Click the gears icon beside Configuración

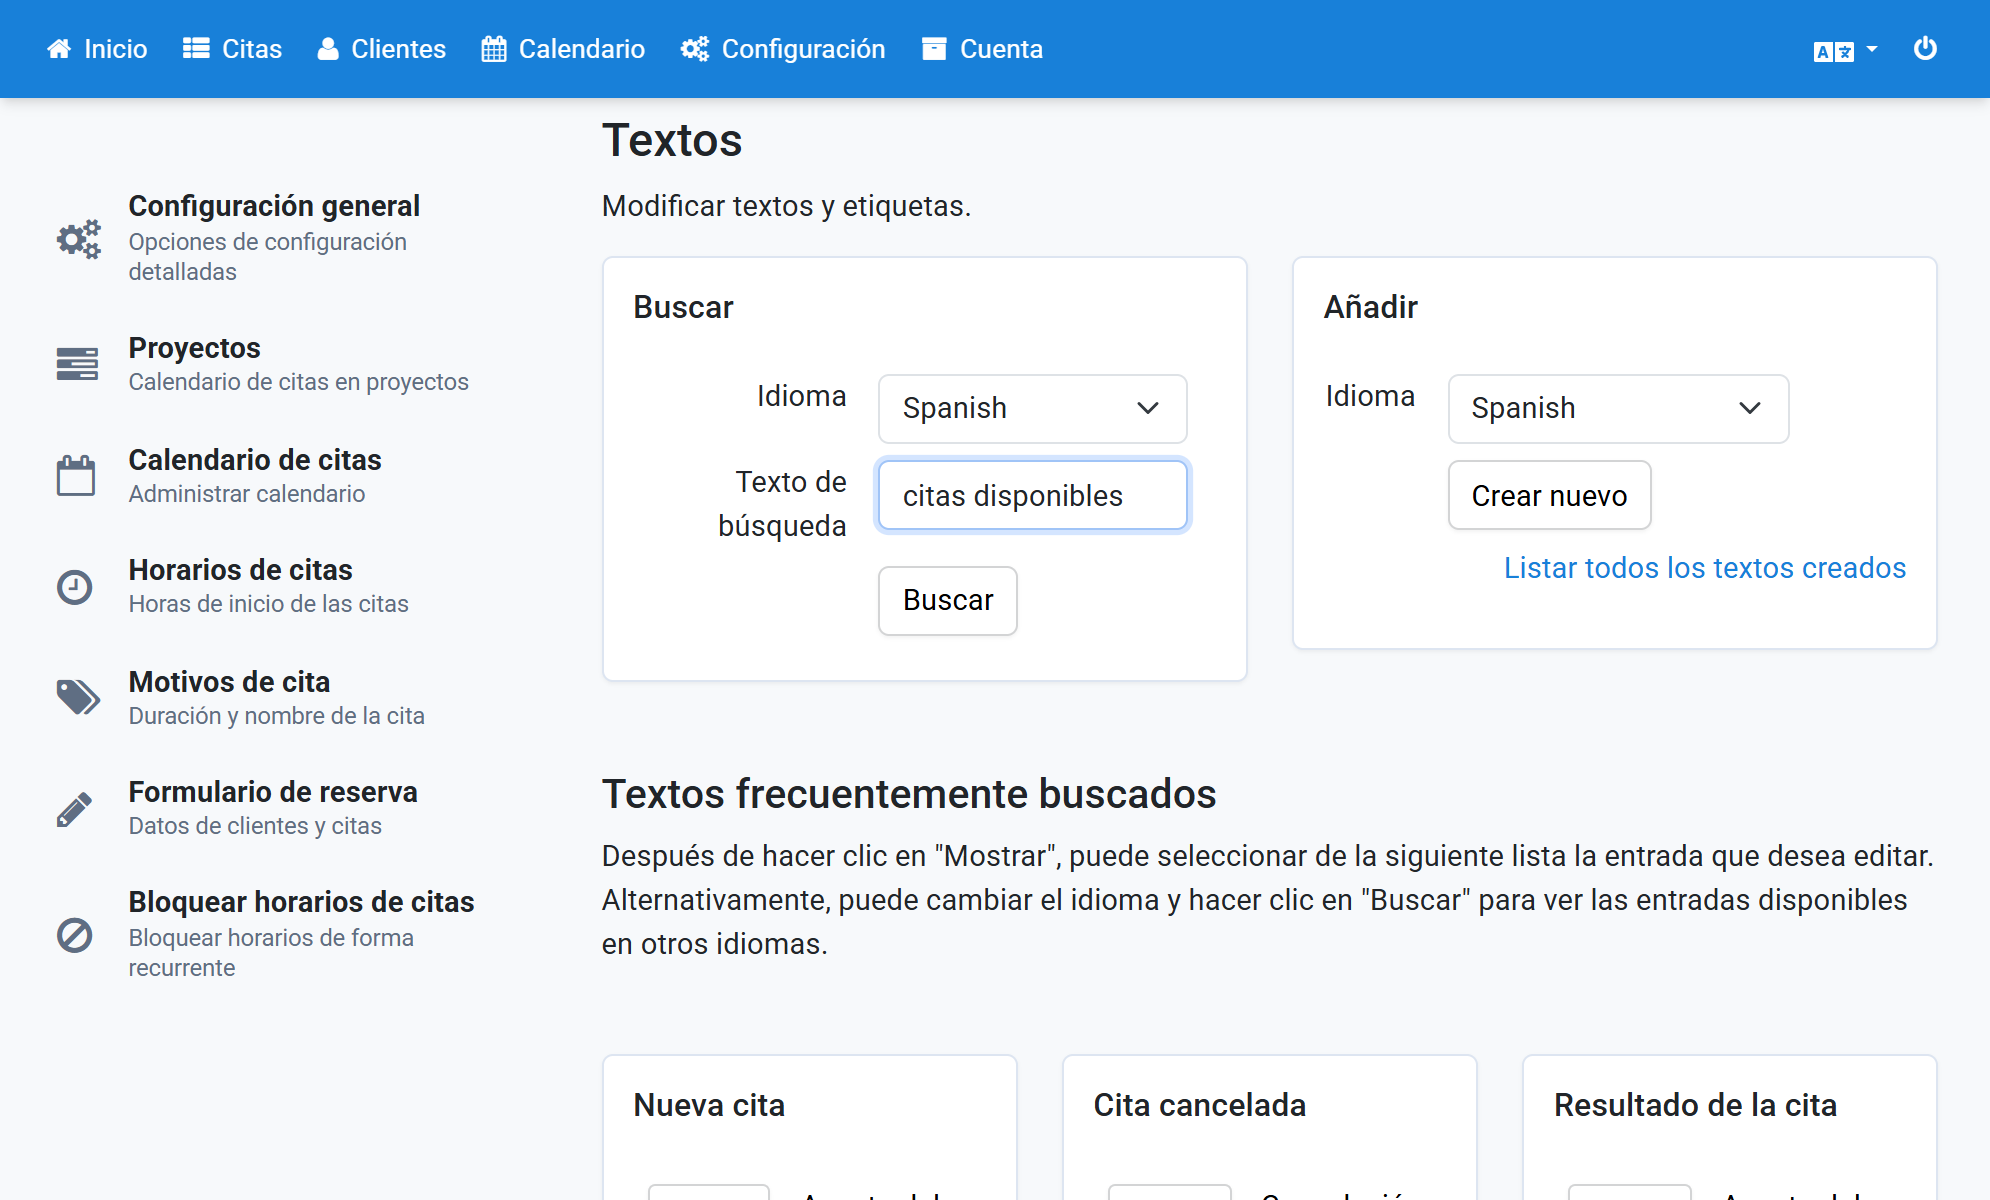(695, 49)
